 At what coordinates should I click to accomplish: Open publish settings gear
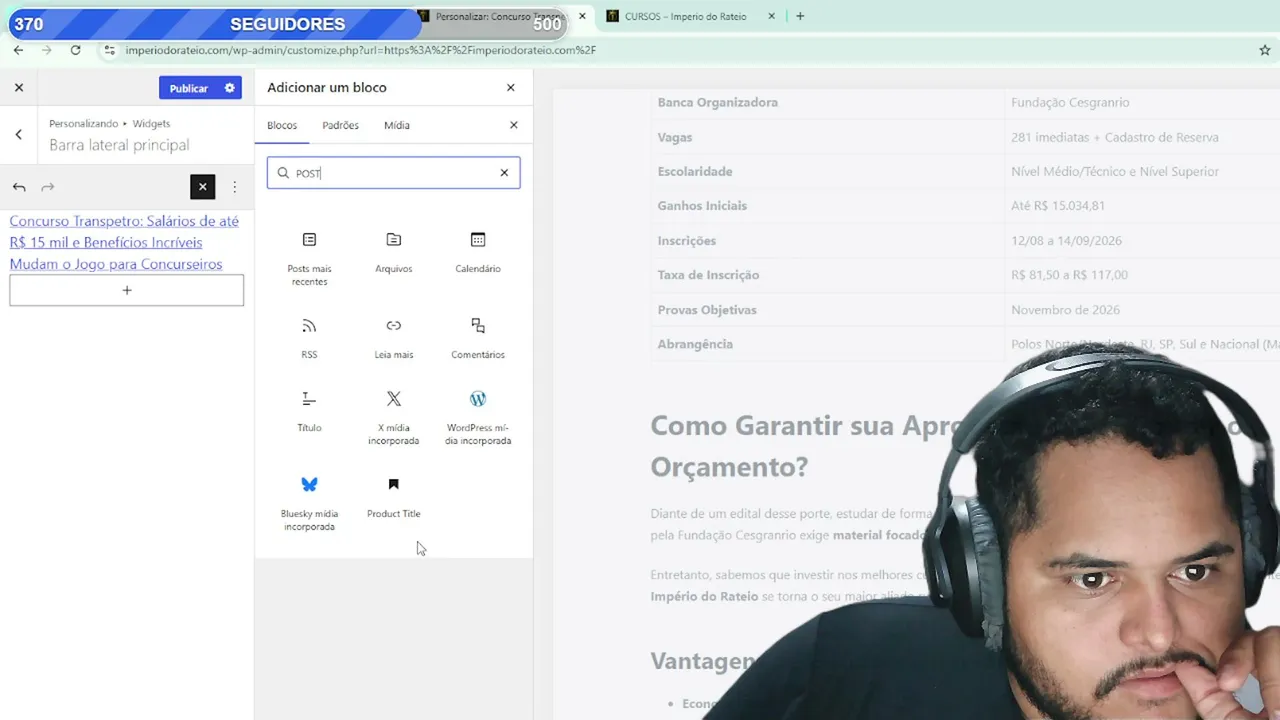(x=229, y=88)
